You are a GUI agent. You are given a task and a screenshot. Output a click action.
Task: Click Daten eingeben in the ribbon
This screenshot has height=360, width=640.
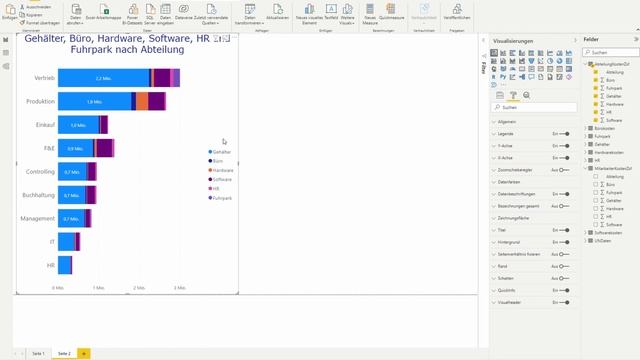165,14
